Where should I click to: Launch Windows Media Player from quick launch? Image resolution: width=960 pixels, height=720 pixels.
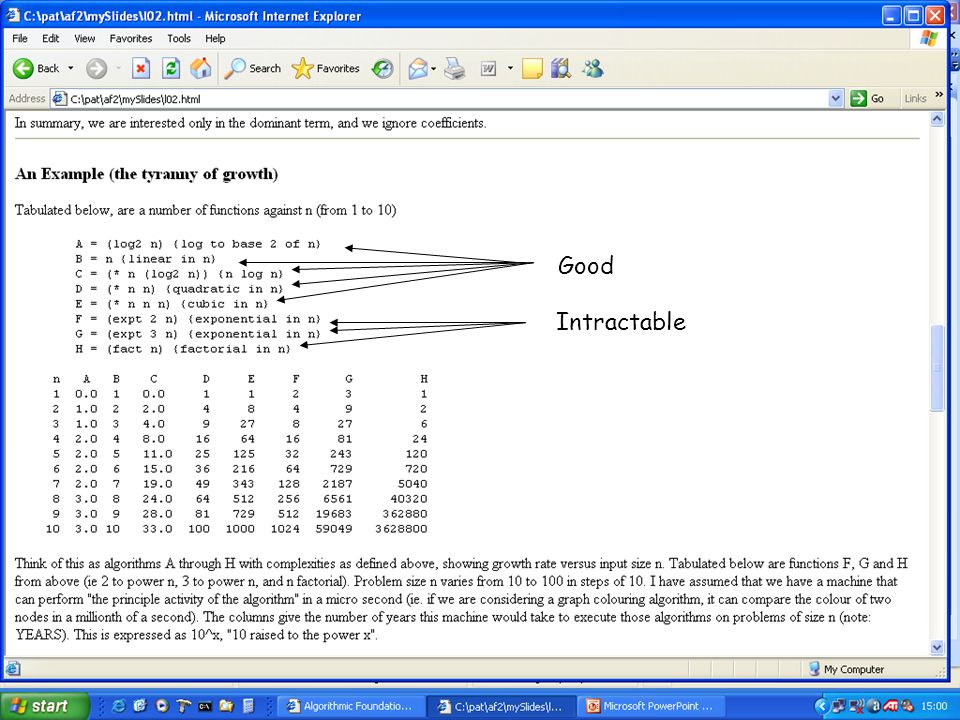click(162, 706)
